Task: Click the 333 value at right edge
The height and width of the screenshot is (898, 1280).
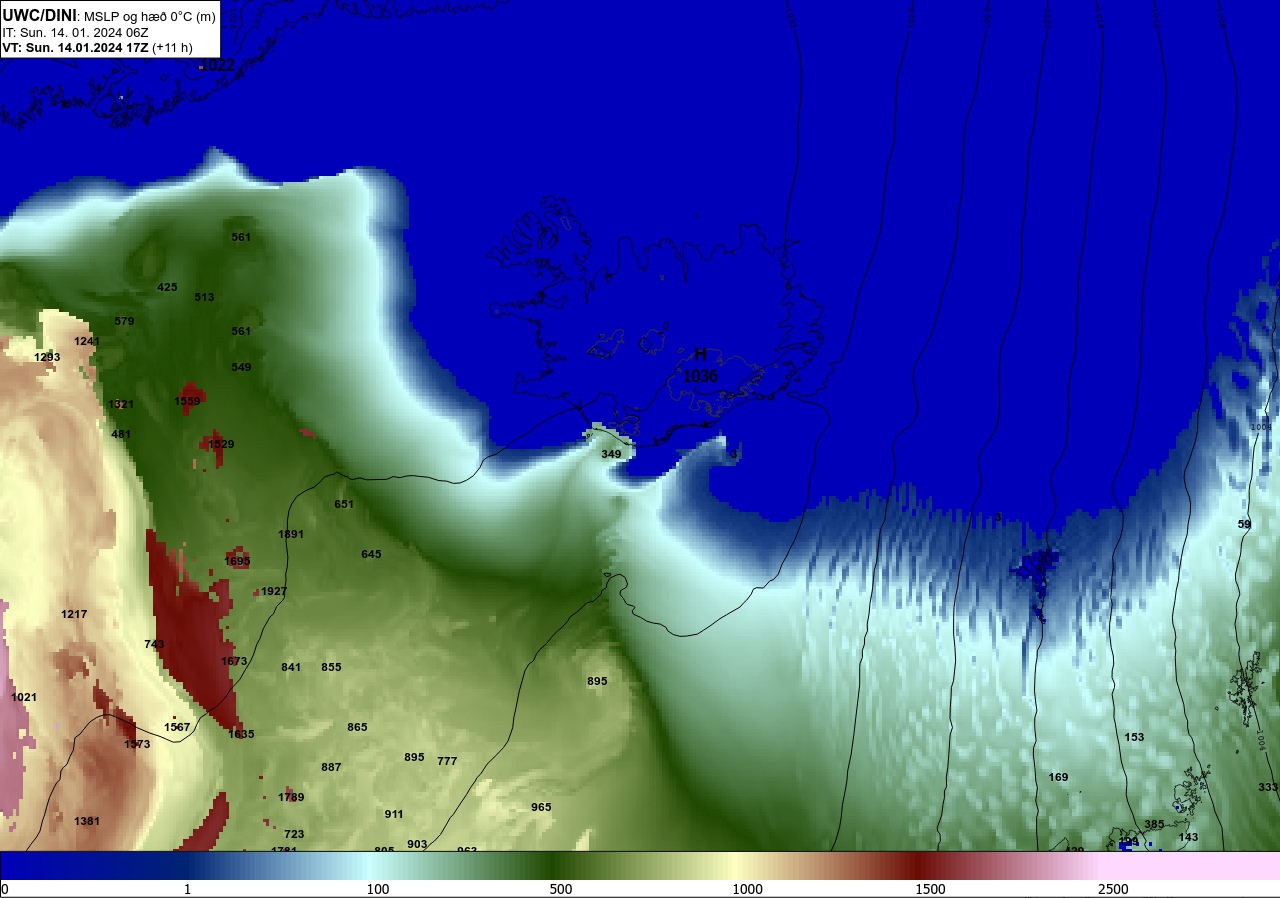Action: coord(1268,787)
